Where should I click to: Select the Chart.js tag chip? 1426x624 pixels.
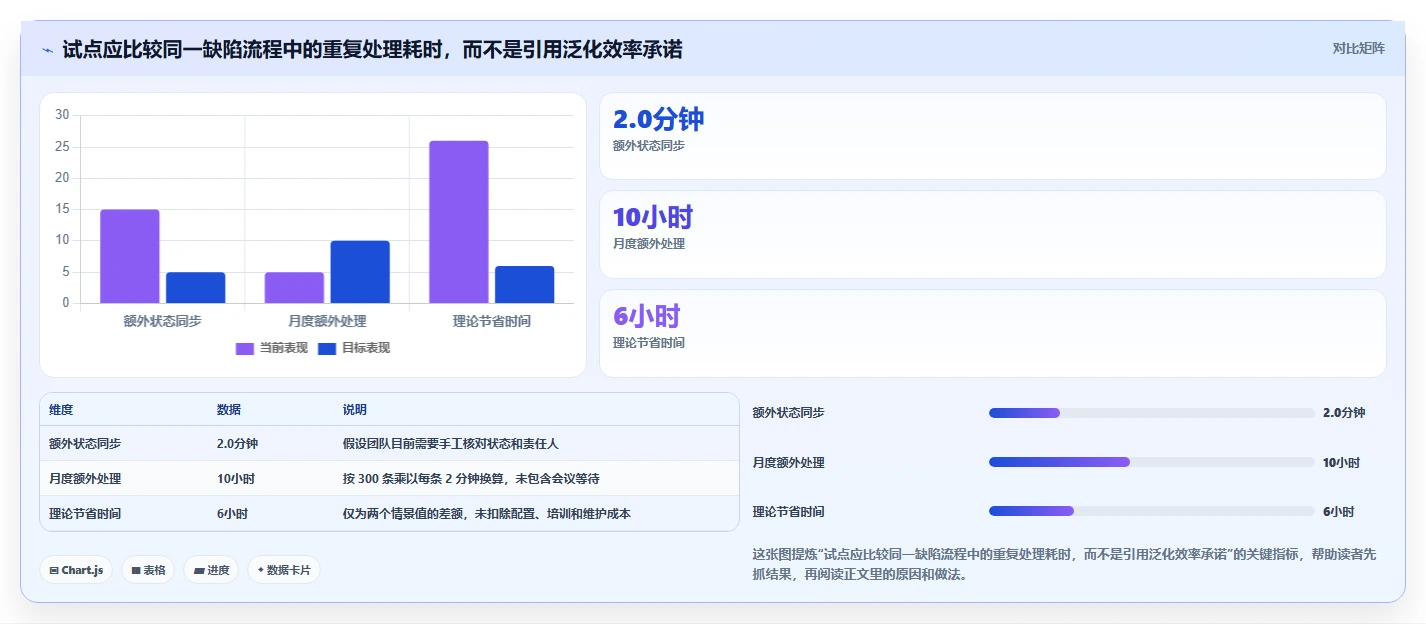coord(76,570)
